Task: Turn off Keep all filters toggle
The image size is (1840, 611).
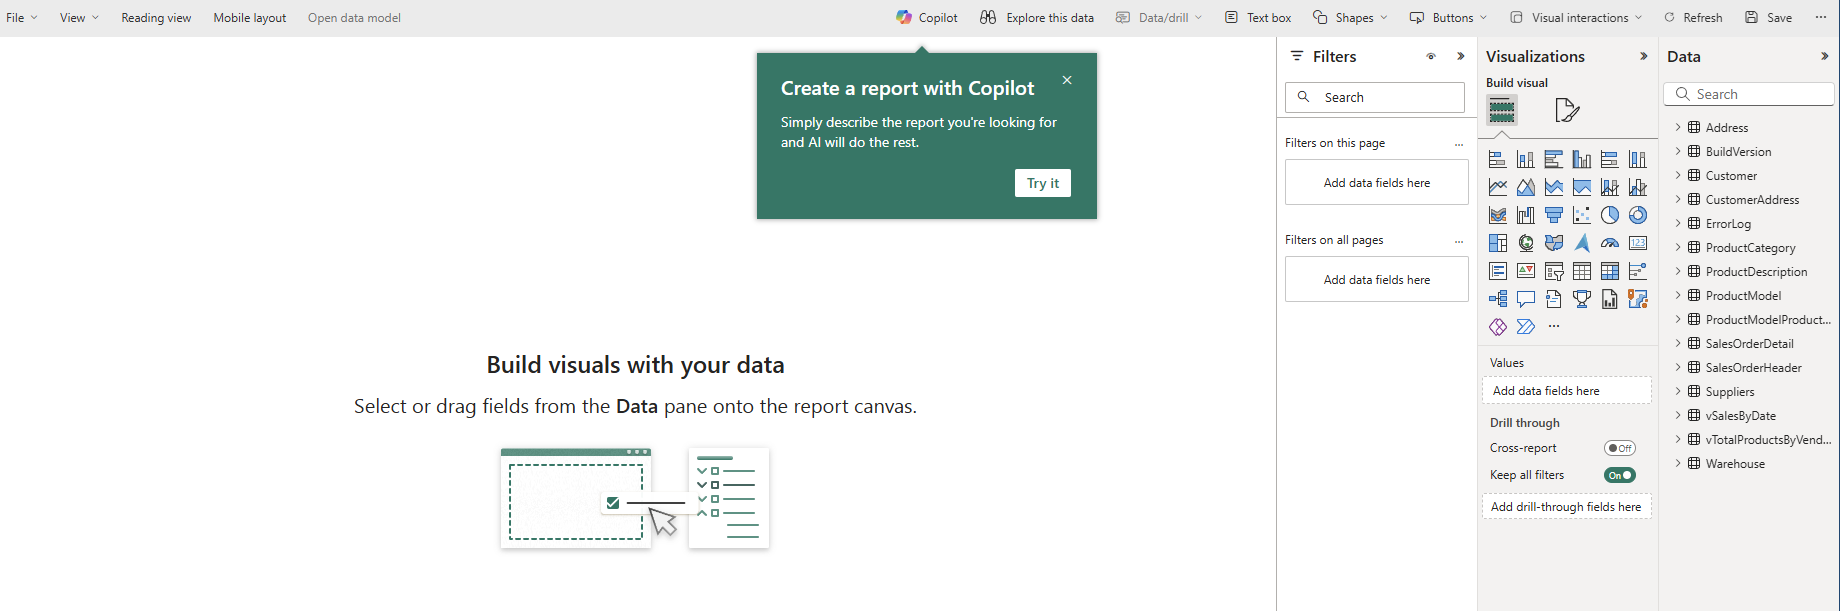Action: (1619, 475)
